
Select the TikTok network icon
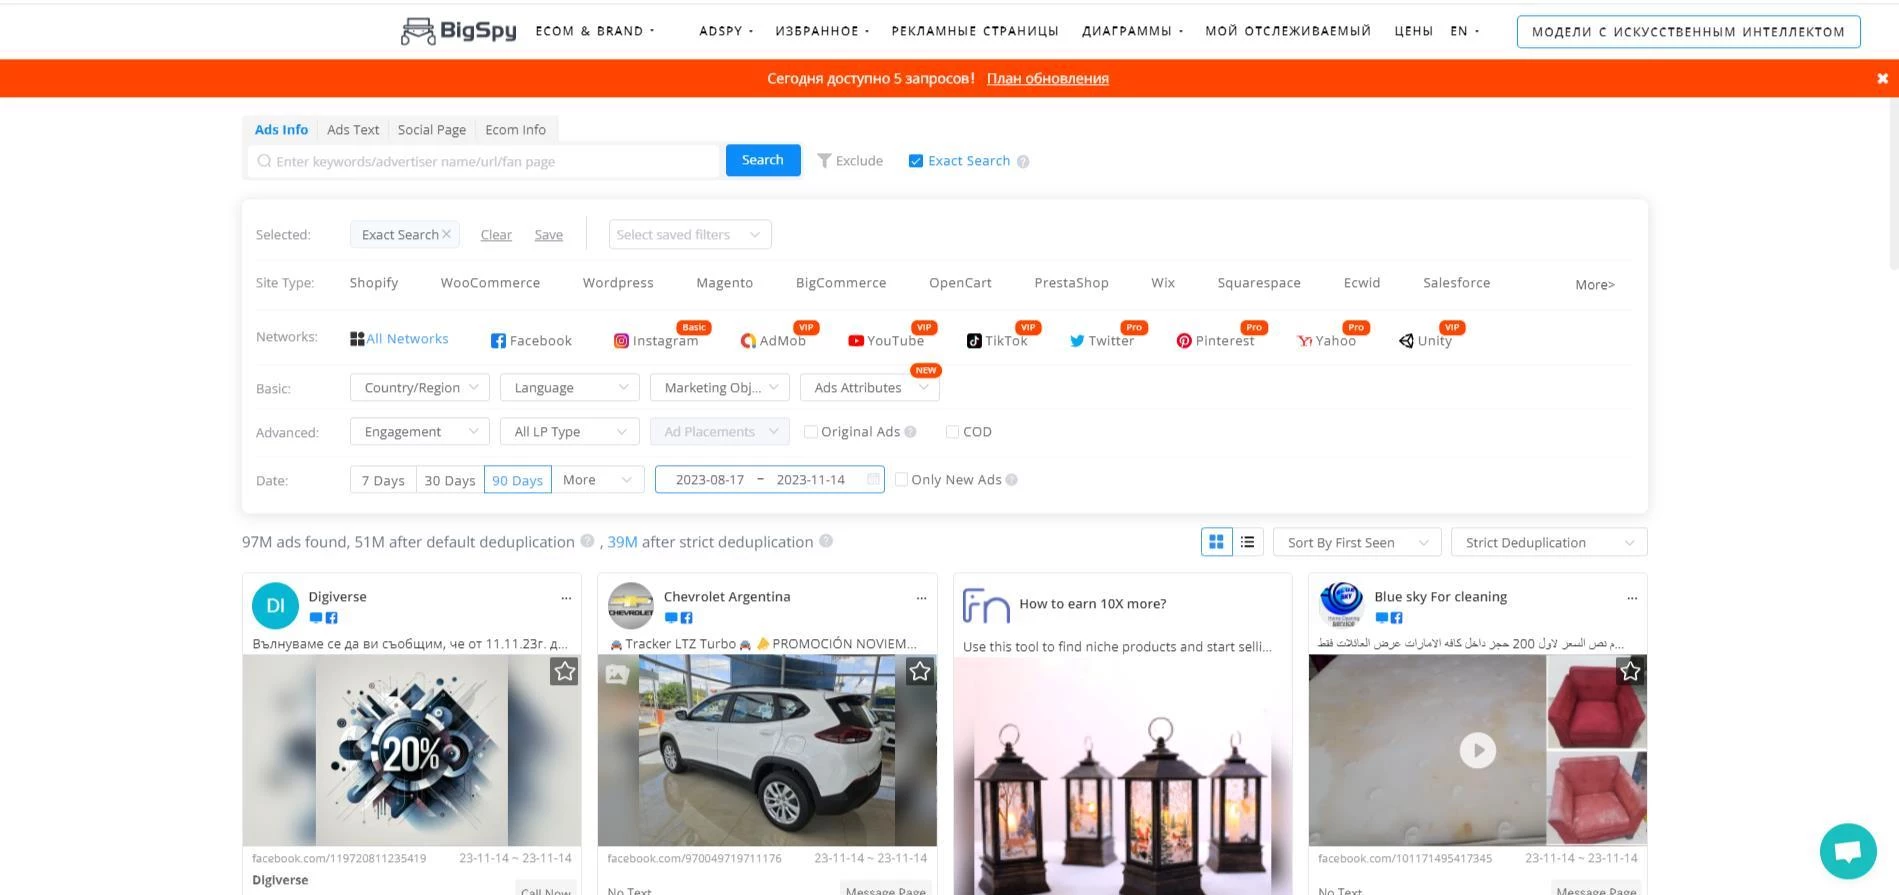(974, 341)
